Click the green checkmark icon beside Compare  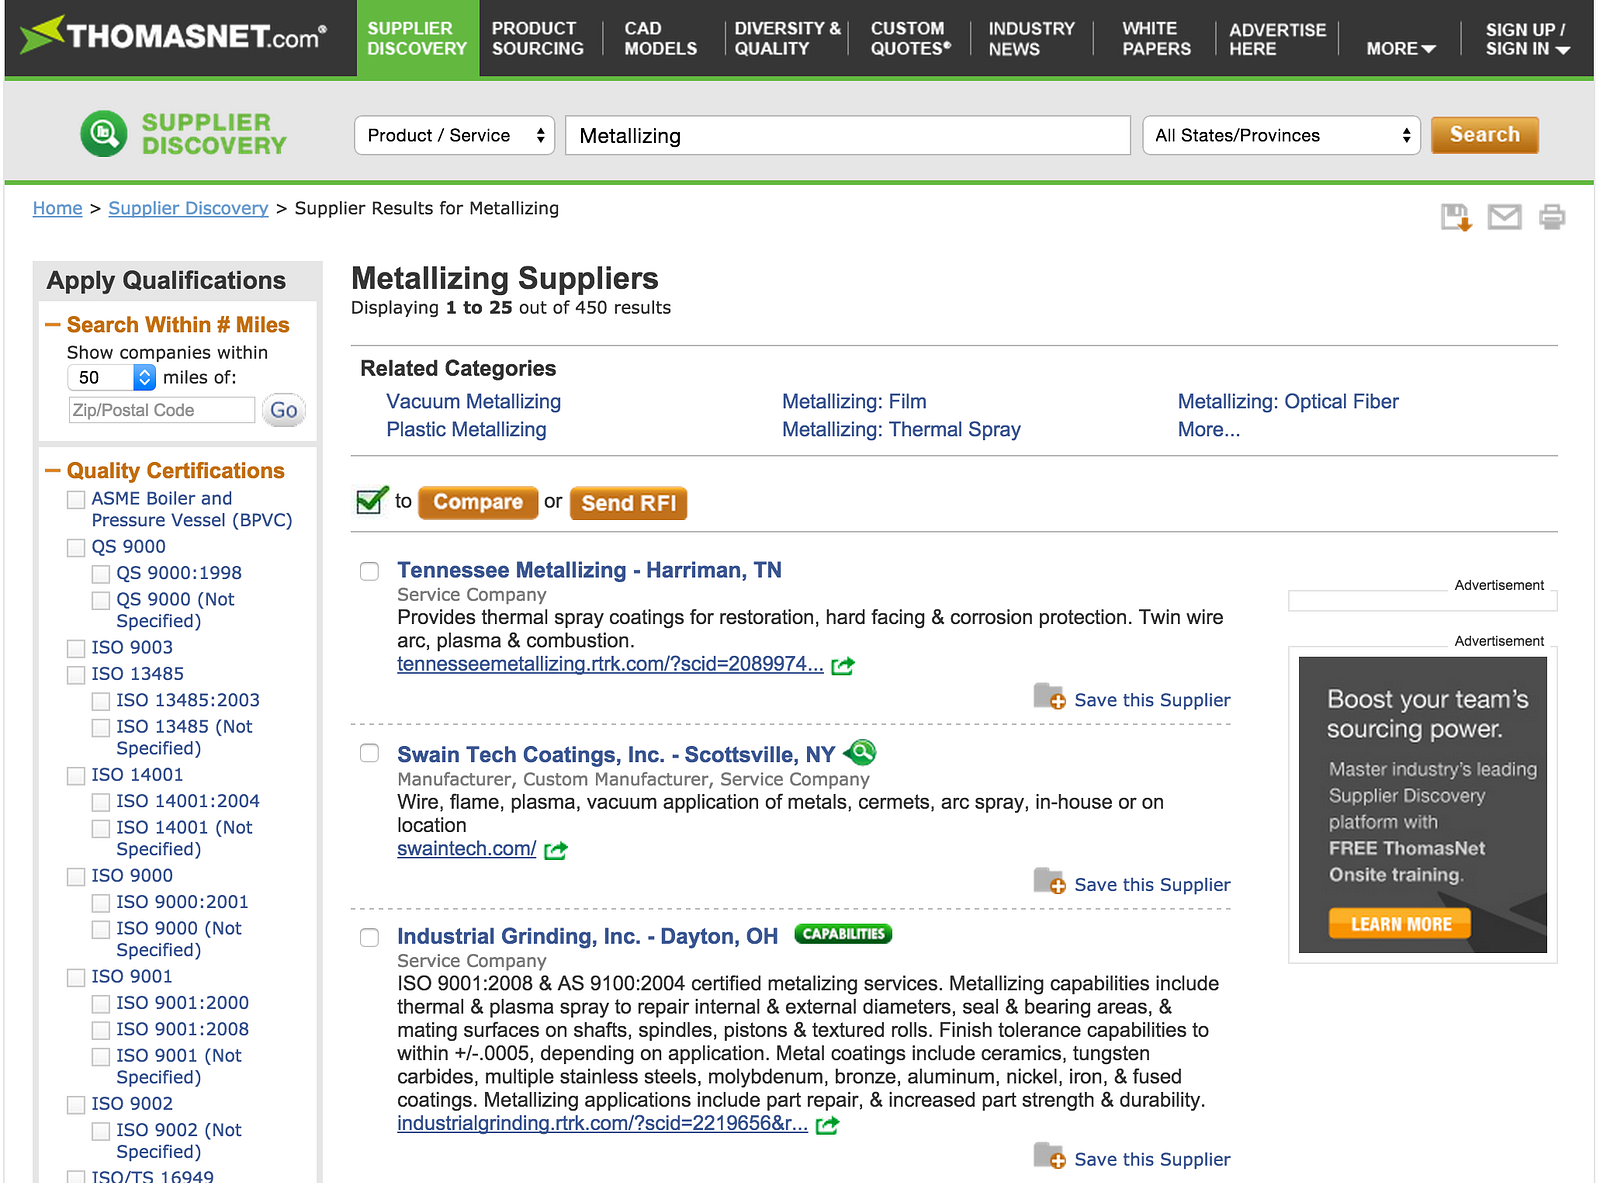(372, 500)
